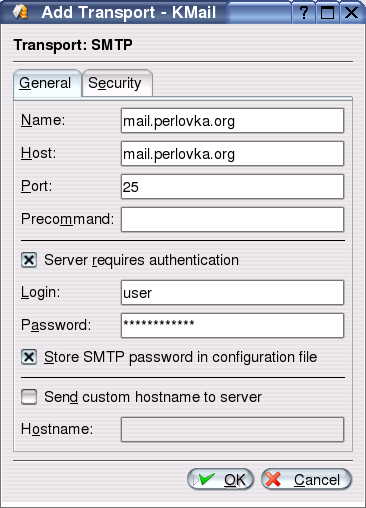Click the Login: label
This screenshot has height=508, width=366.
[41, 292]
